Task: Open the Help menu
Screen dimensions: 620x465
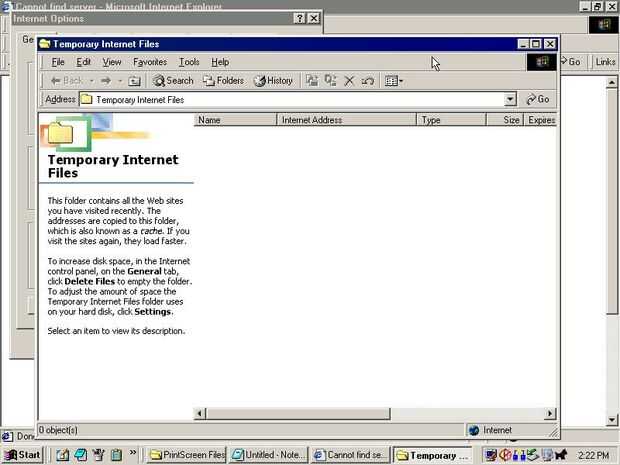Action: [x=220, y=62]
